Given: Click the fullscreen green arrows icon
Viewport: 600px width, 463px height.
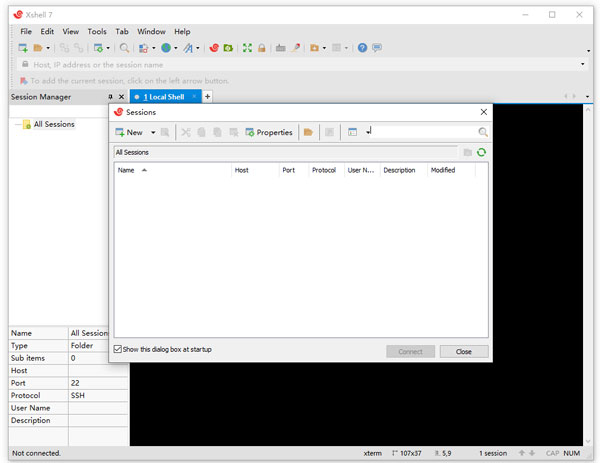Looking at the screenshot, I should 246,48.
